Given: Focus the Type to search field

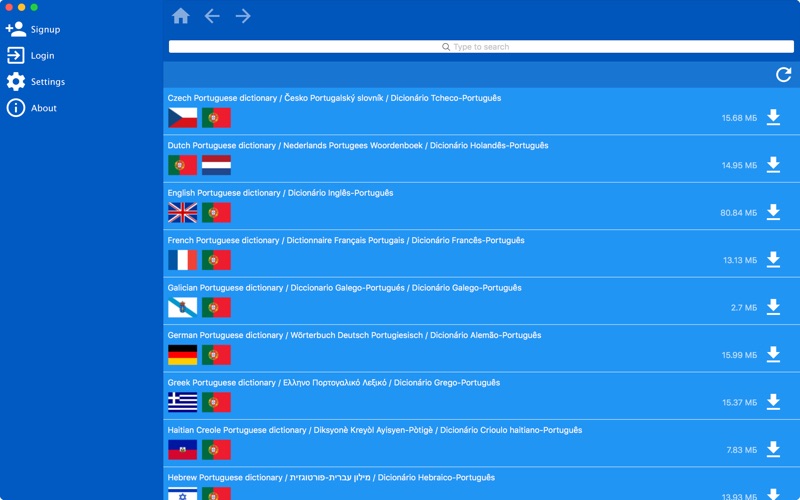Looking at the screenshot, I should 481,46.
